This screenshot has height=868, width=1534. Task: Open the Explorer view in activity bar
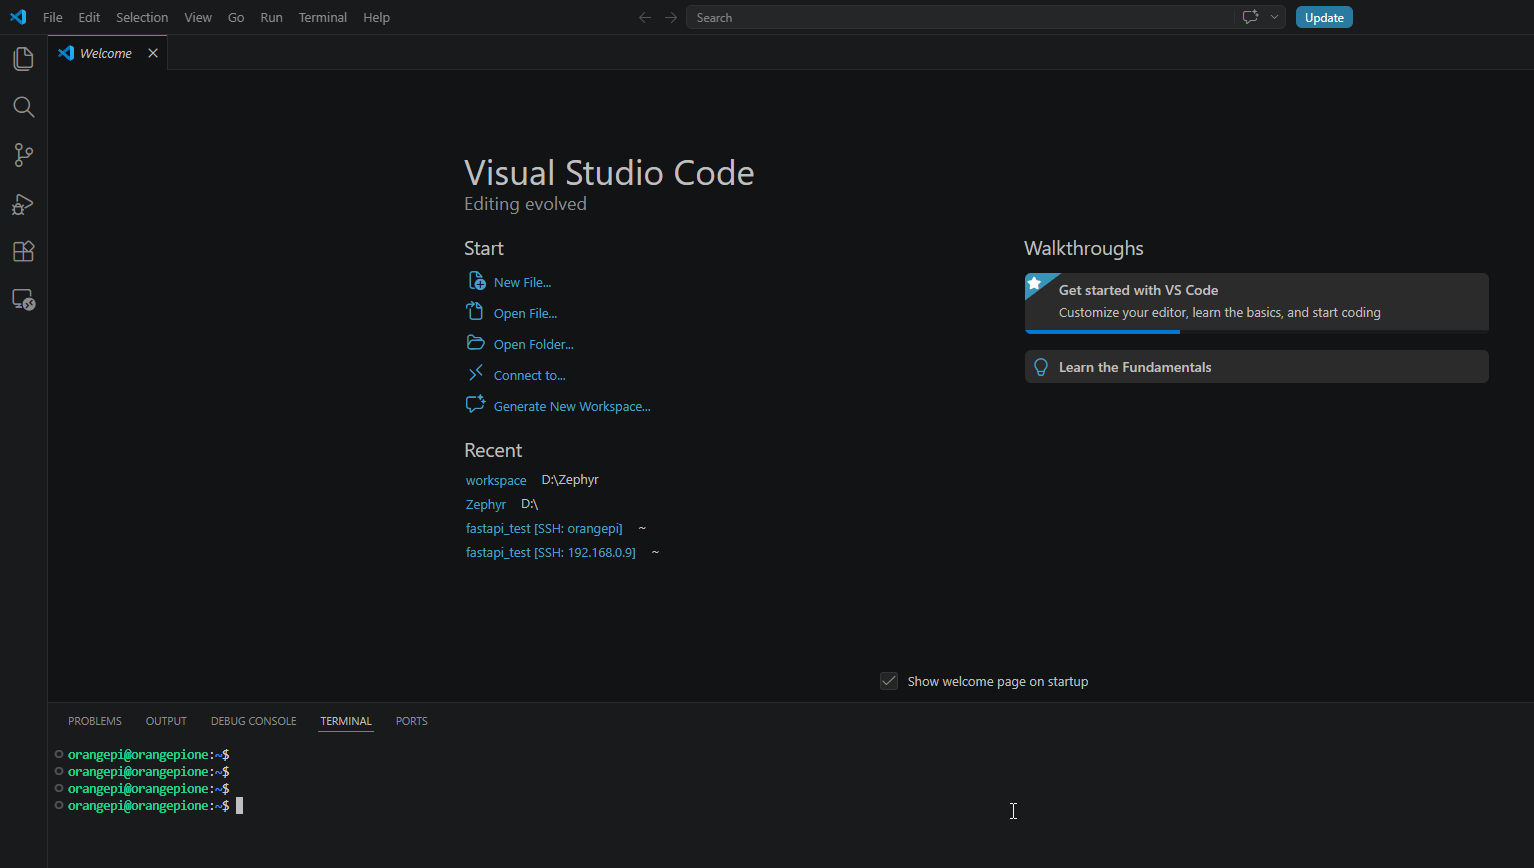click(x=23, y=59)
